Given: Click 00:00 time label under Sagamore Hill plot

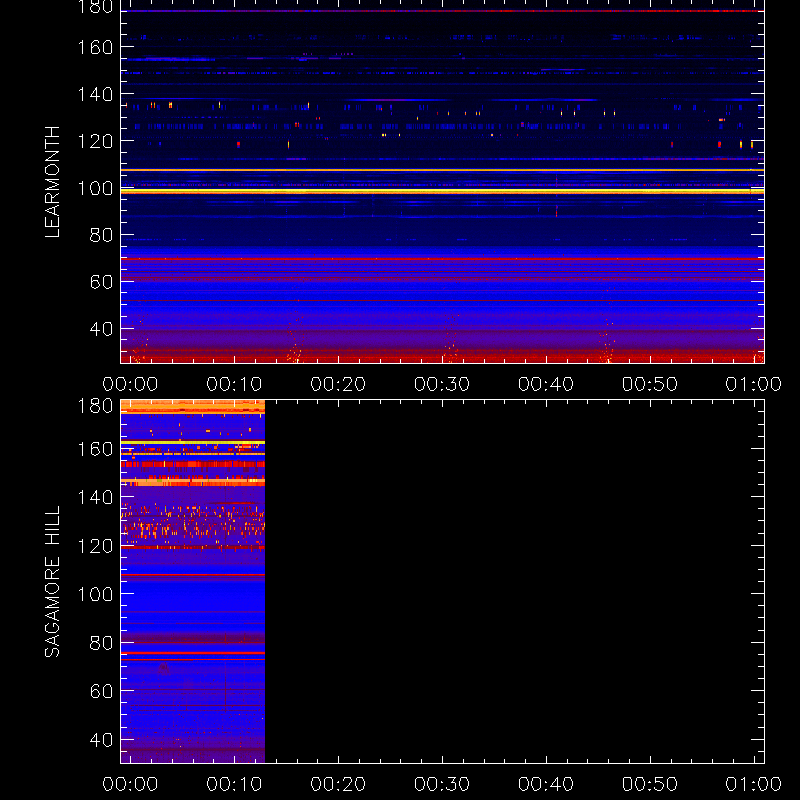Looking at the screenshot, I should 130,784.
